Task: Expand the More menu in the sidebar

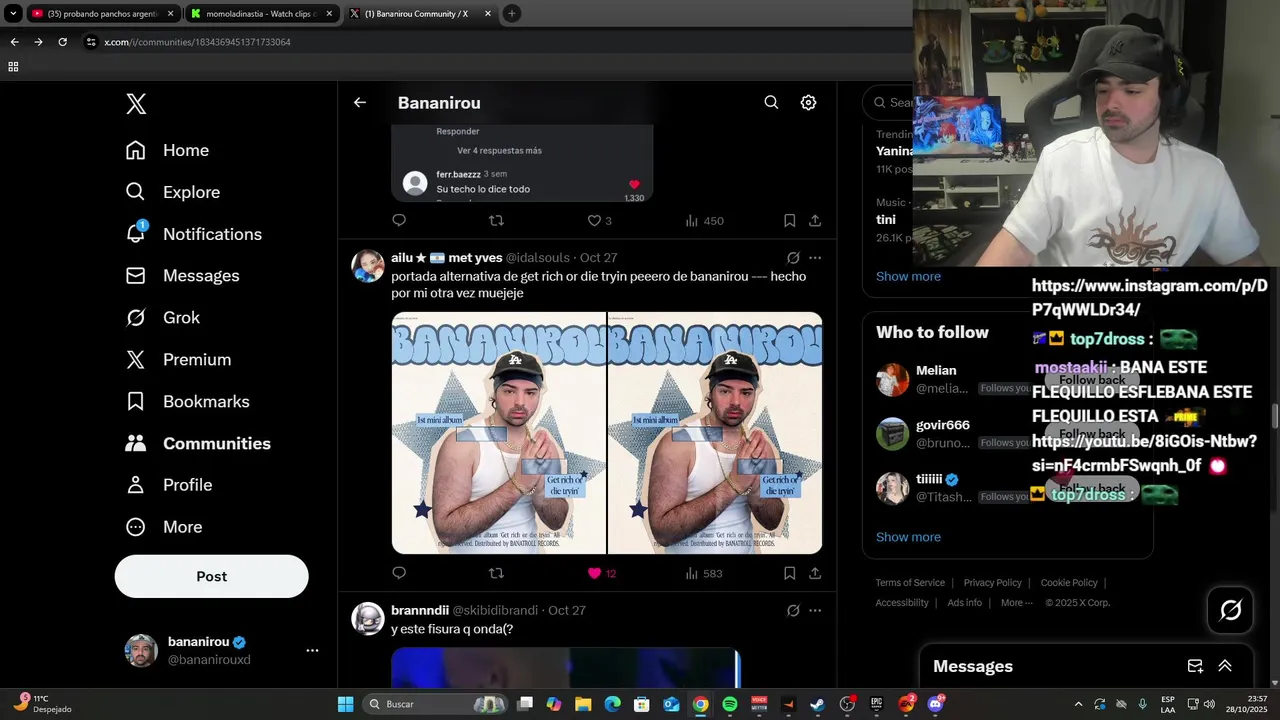Action: [x=163, y=527]
